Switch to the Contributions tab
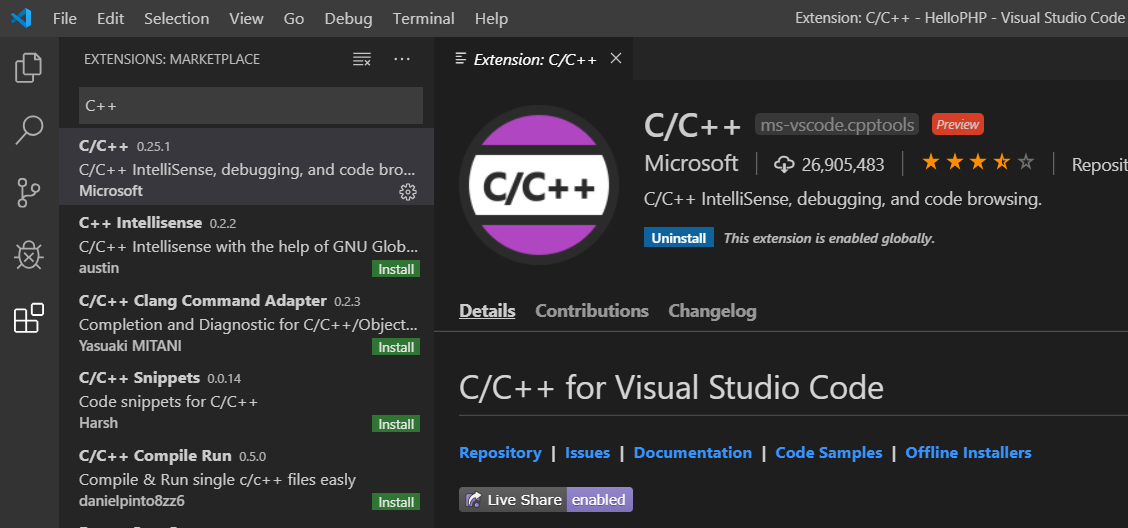The image size is (1128, 528). pyautogui.click(x=592, y=311)
